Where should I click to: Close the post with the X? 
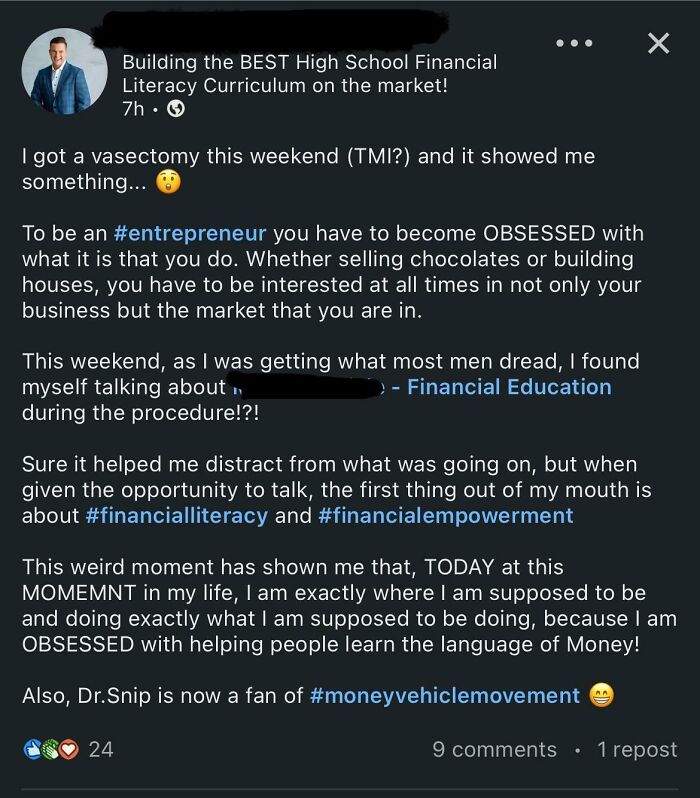pyautogui.click(x=658, y=43)
